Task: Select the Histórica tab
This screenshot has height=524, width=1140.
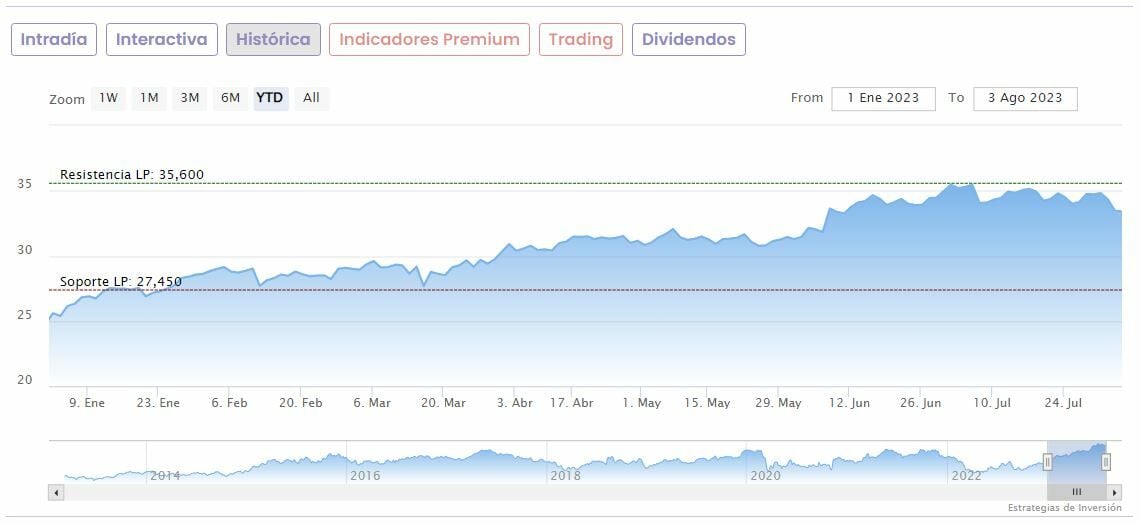Action: [x=273, y=40]
